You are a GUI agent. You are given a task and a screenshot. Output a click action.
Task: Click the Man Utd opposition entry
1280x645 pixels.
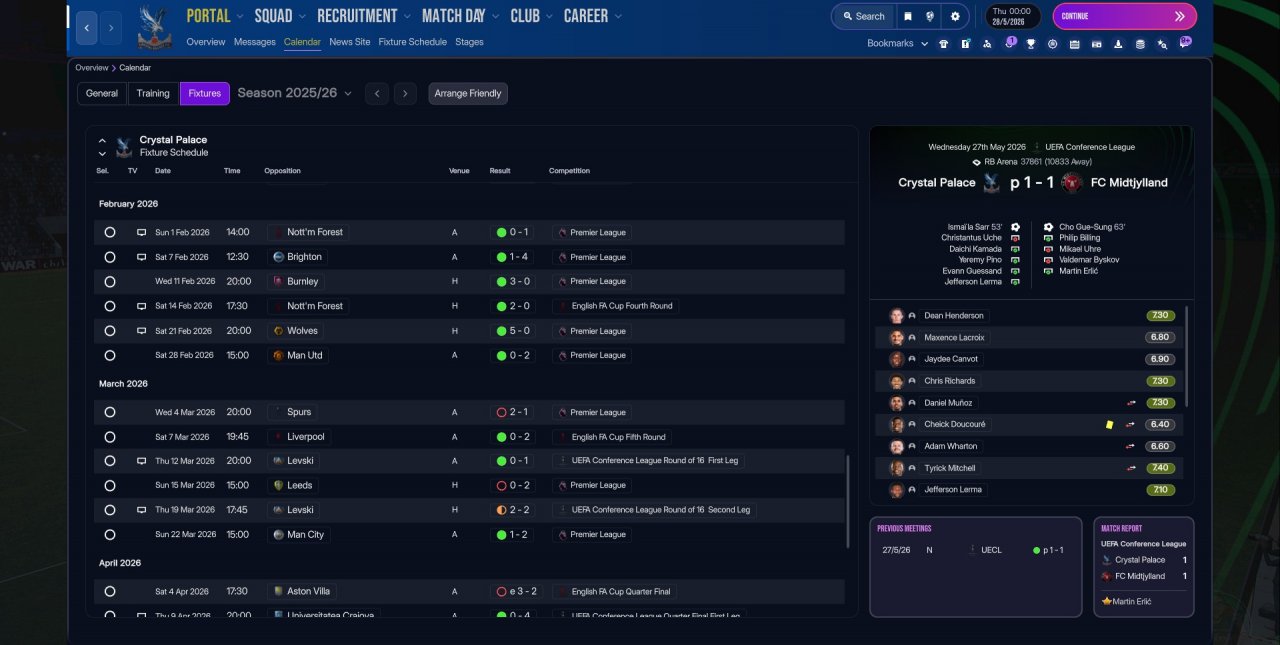pos(298,355)
